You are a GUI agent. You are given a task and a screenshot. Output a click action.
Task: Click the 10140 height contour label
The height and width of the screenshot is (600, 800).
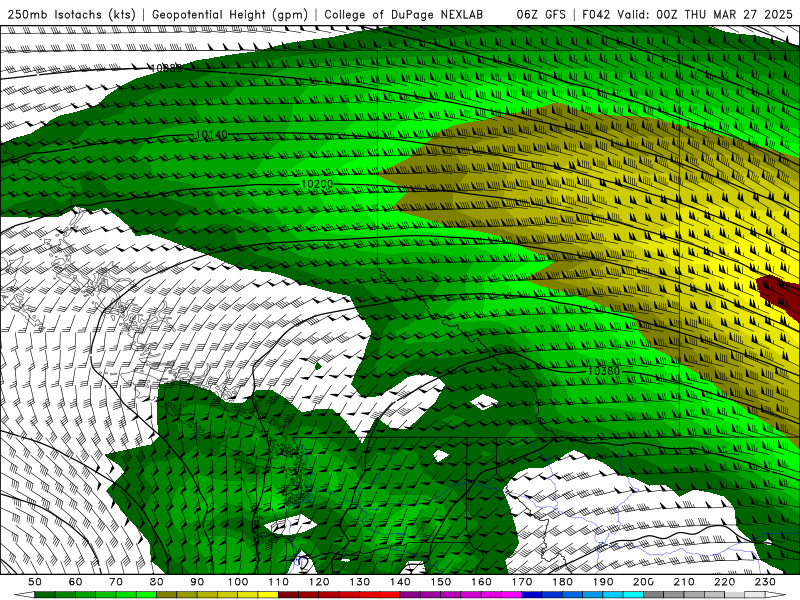[x=211, y=135]
